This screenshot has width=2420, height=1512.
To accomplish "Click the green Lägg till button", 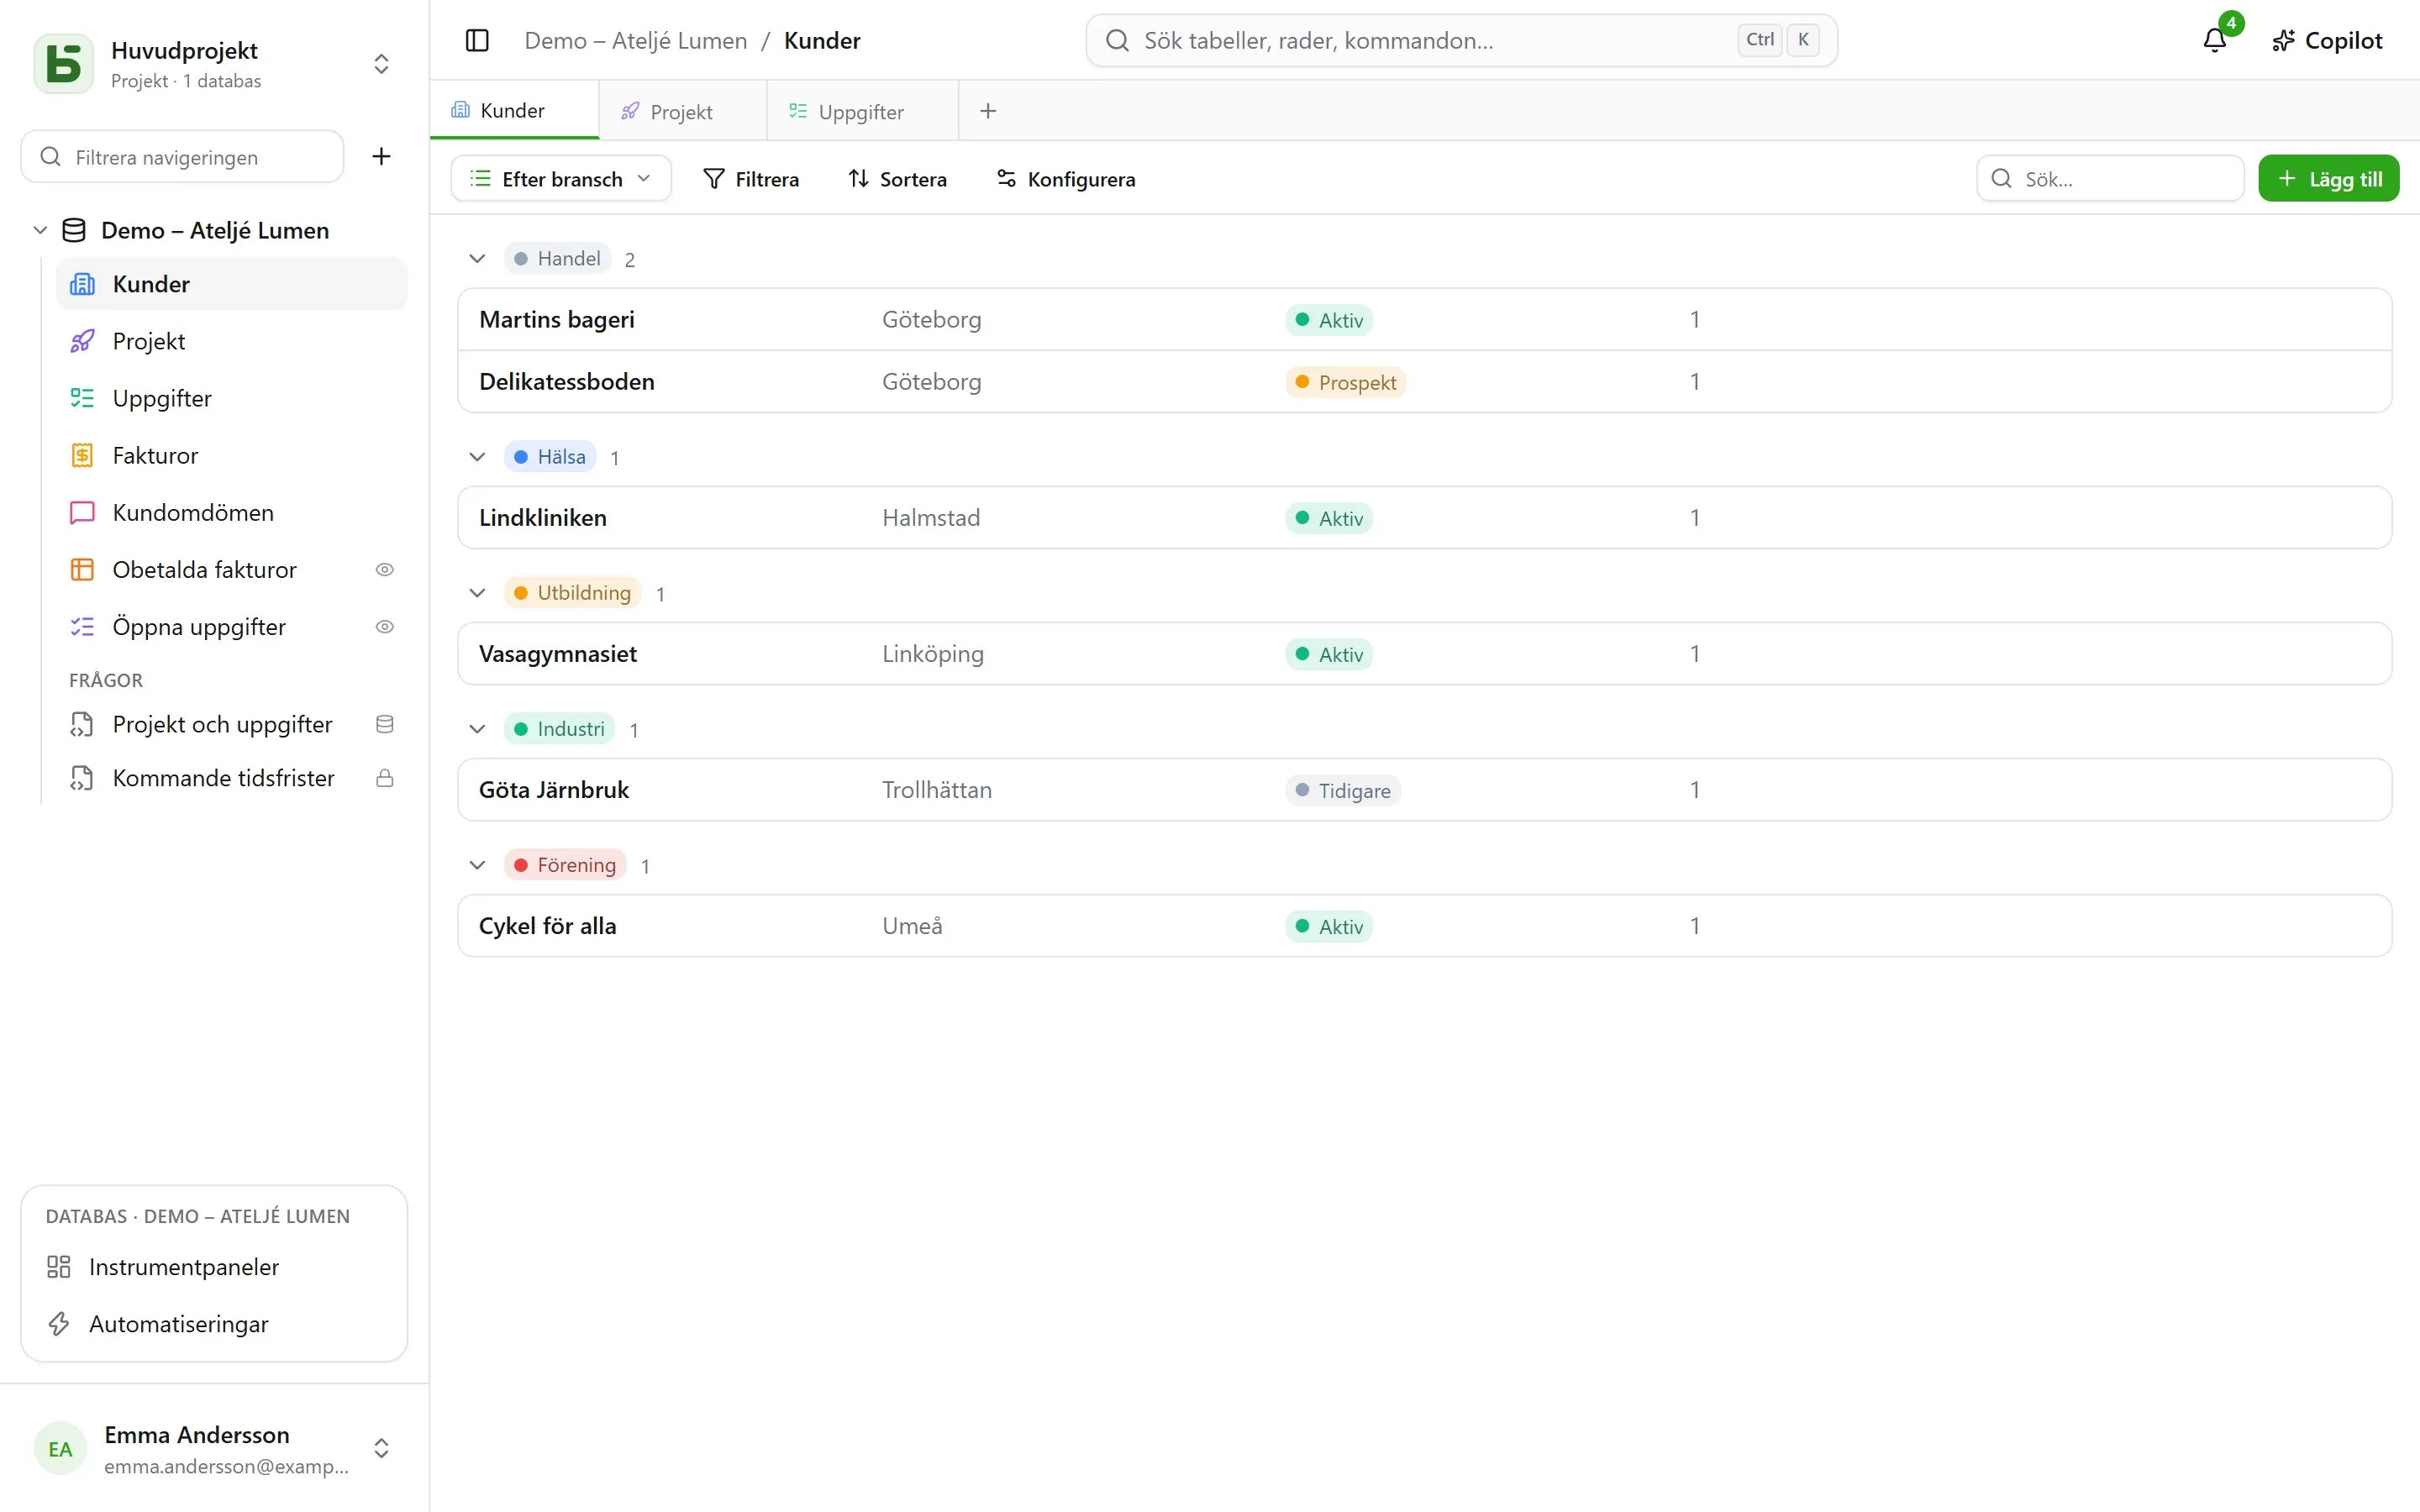I will point(2328,178).
